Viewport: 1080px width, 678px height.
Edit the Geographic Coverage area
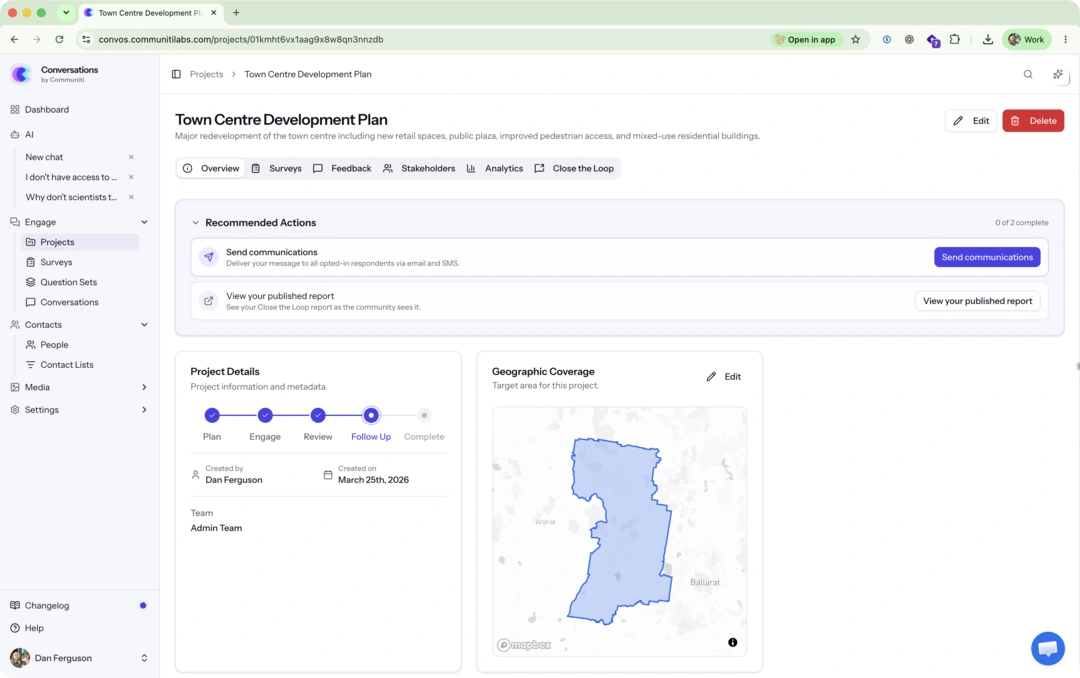pyautogui.click(x=724, y=377)
